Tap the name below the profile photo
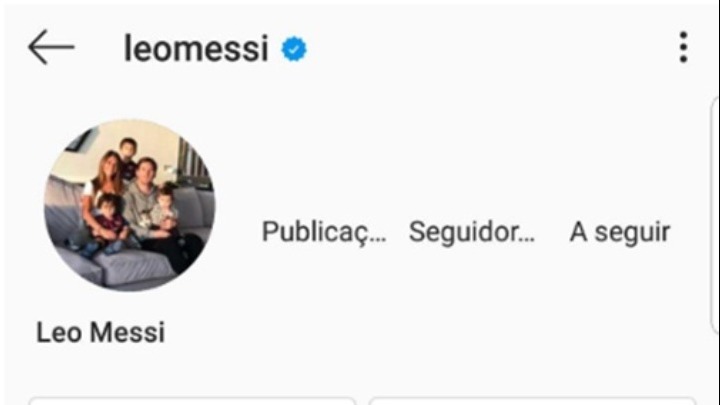Image resolution: width=720 pixels, height=405 pixels. 100,332
